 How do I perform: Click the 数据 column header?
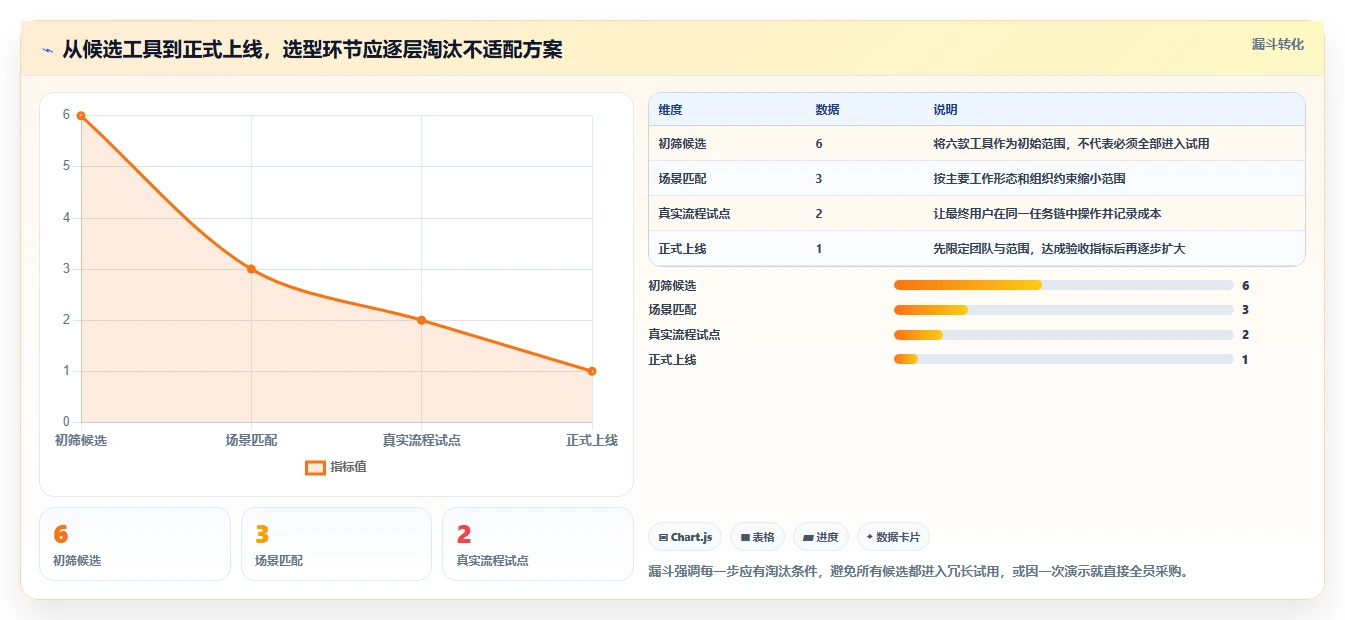(x=828, y=110)
